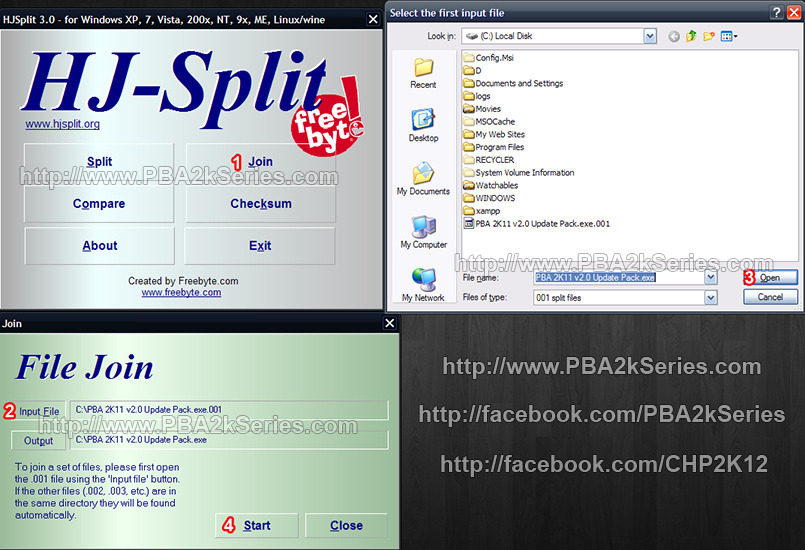Select the MSOCache folder

(x=489, y=122)
